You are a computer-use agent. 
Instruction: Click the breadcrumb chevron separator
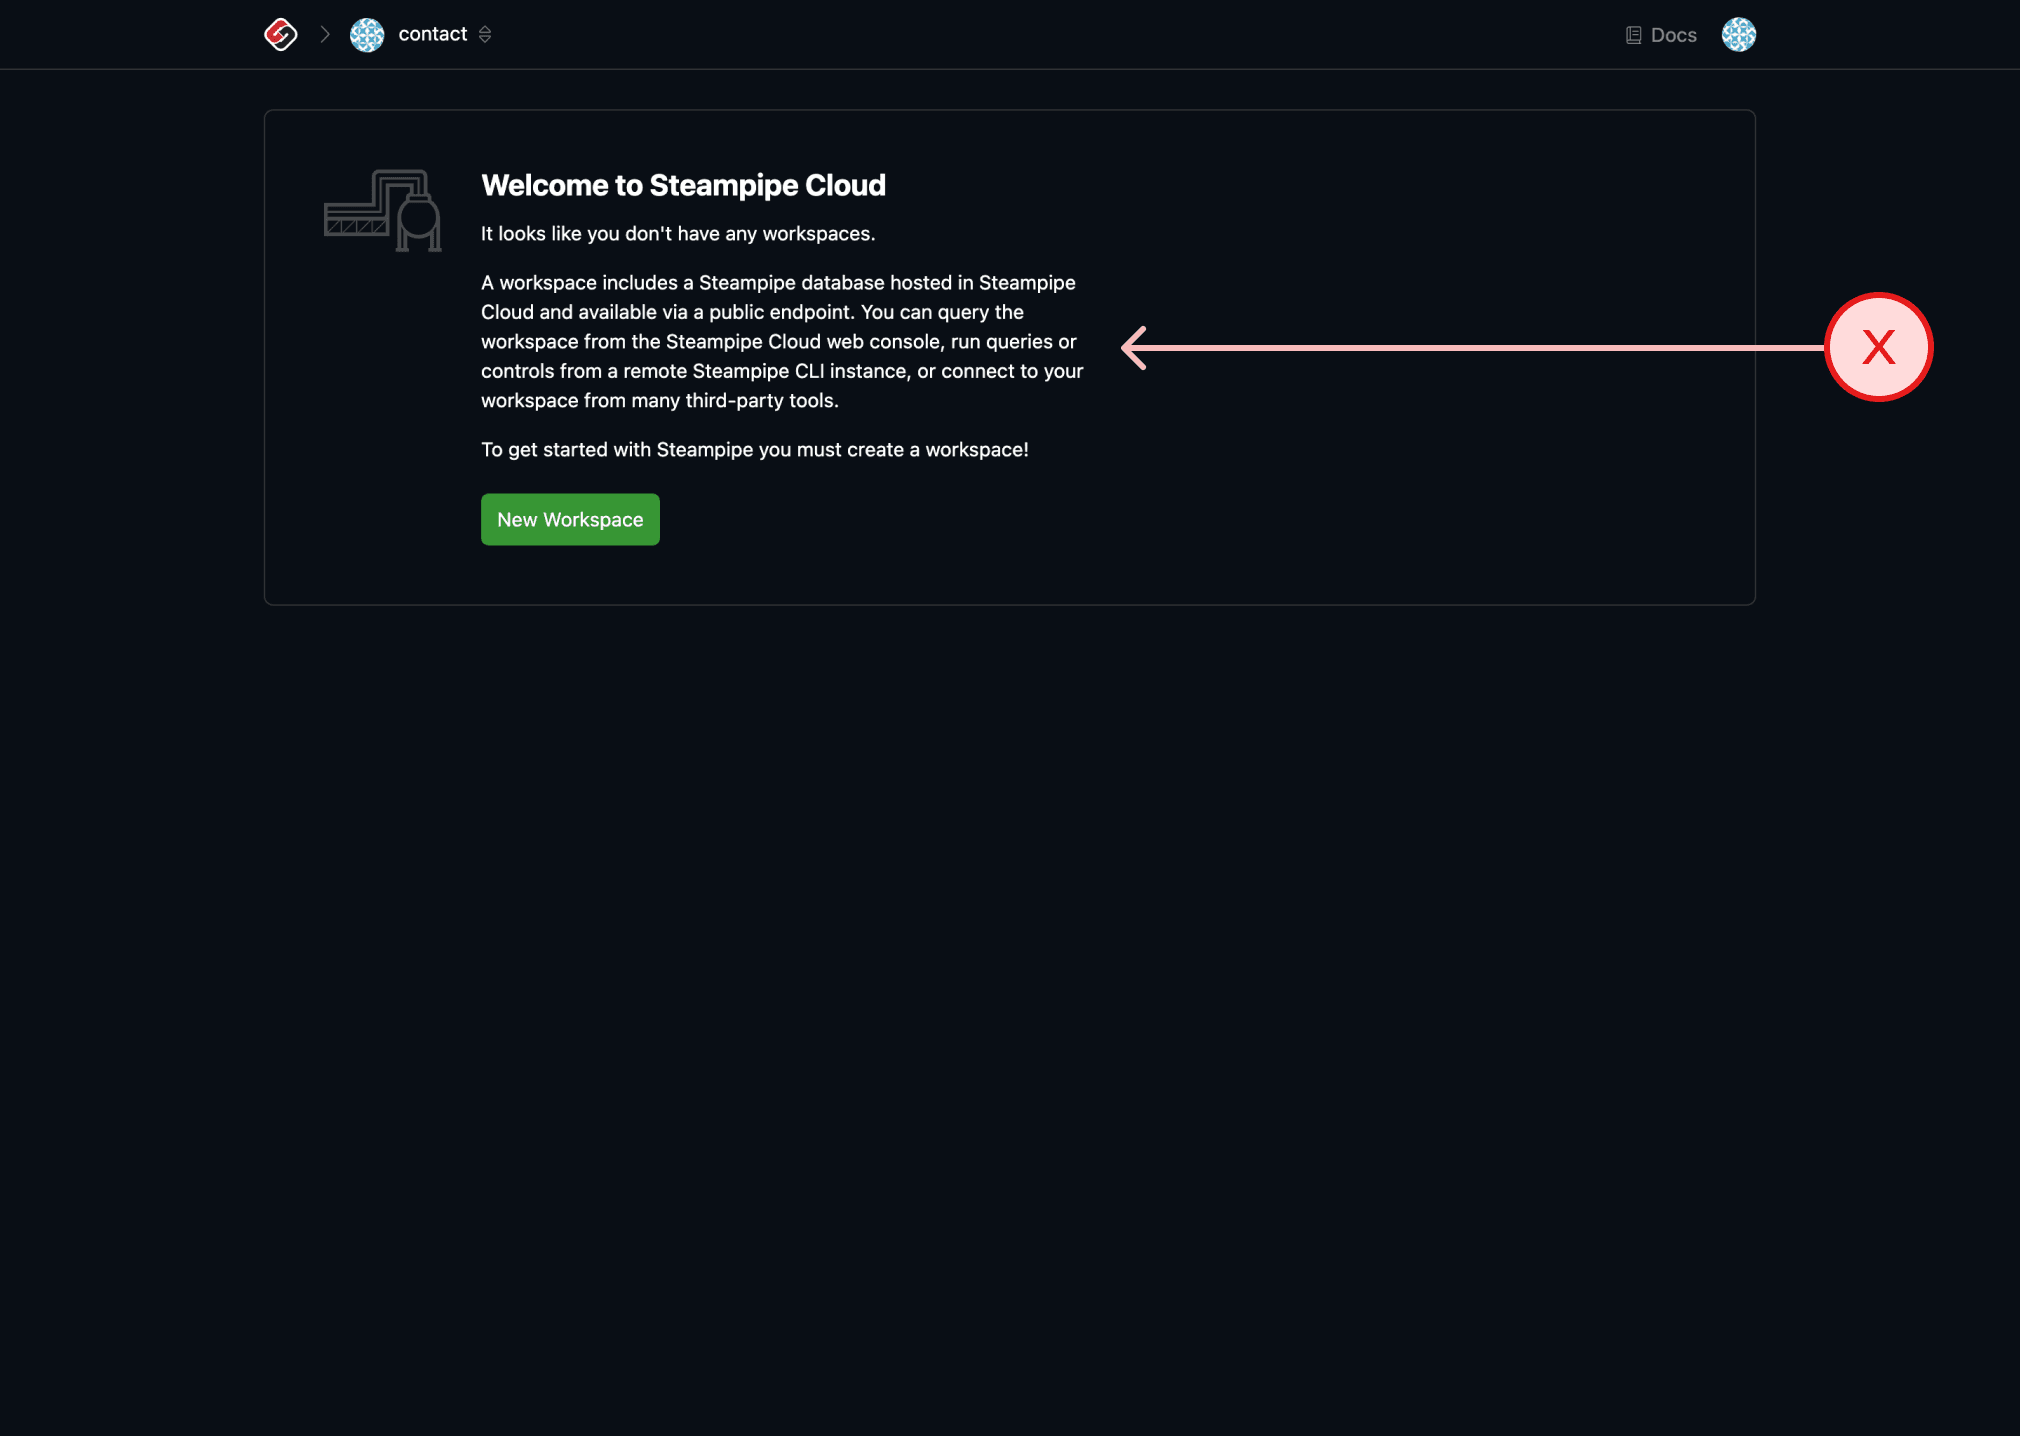pyautogui.click(x=325, y=35)
